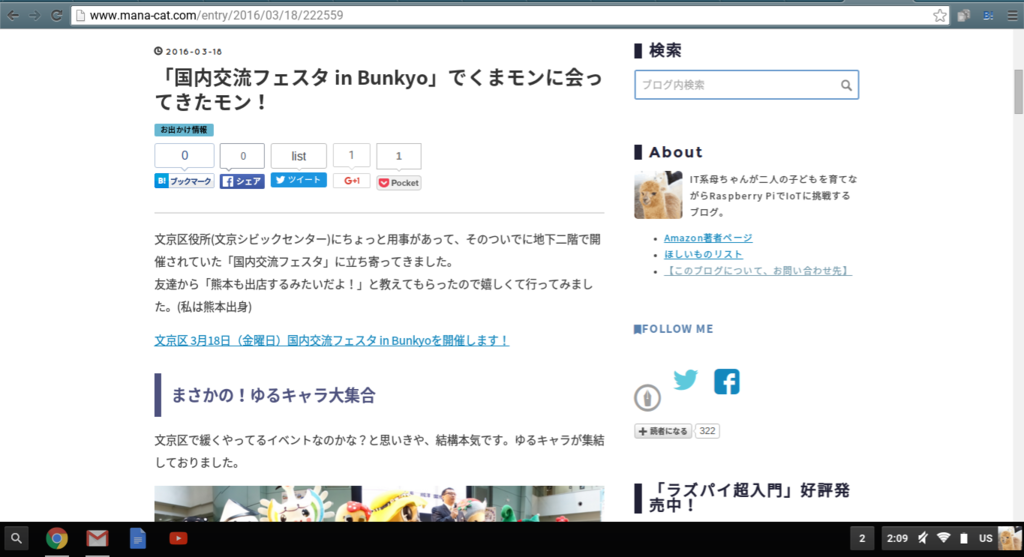Reload the page
This screenshot has width=1024, height=557.
click(x=57, y=15)
